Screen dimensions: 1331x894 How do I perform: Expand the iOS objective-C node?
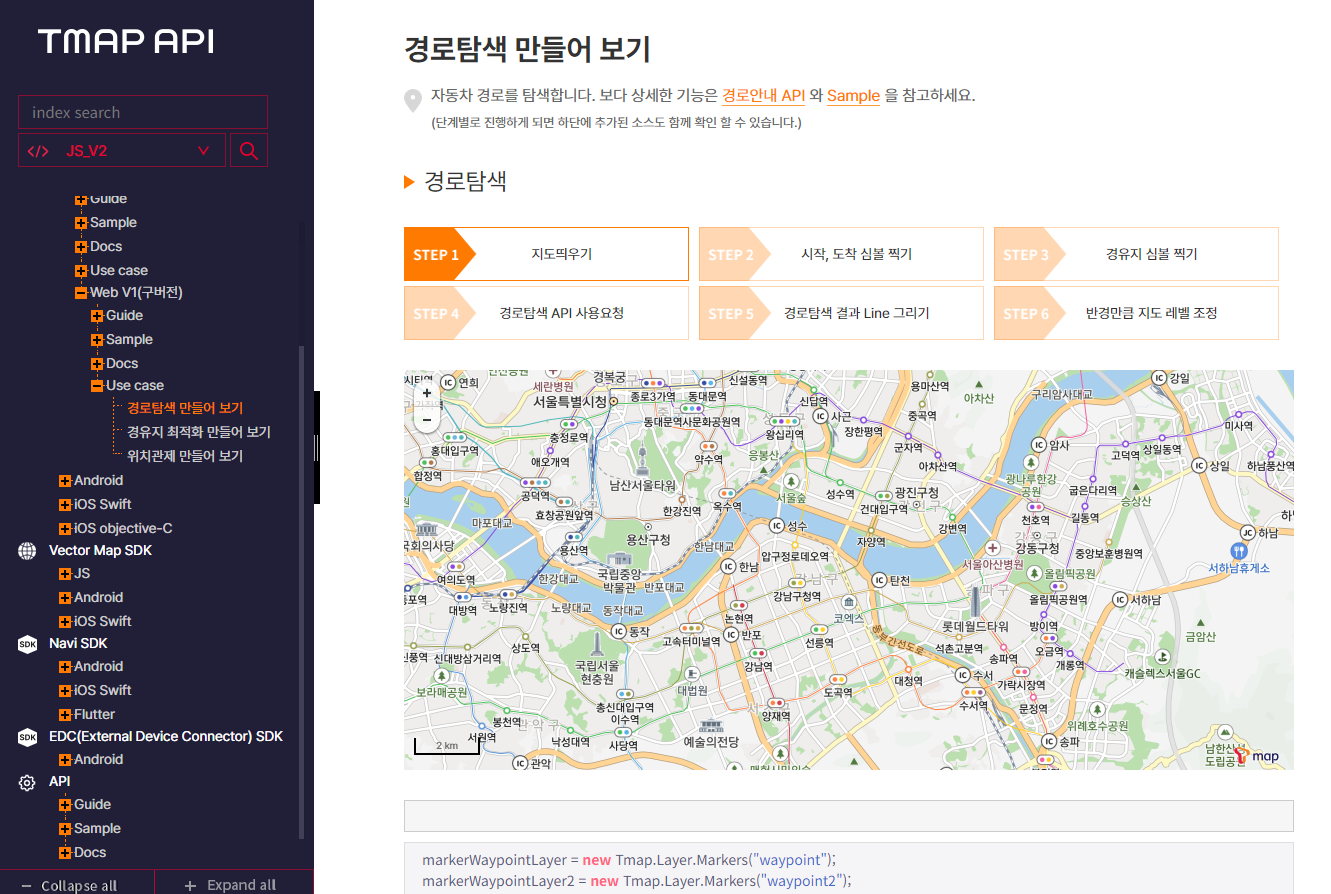point(65,529)
